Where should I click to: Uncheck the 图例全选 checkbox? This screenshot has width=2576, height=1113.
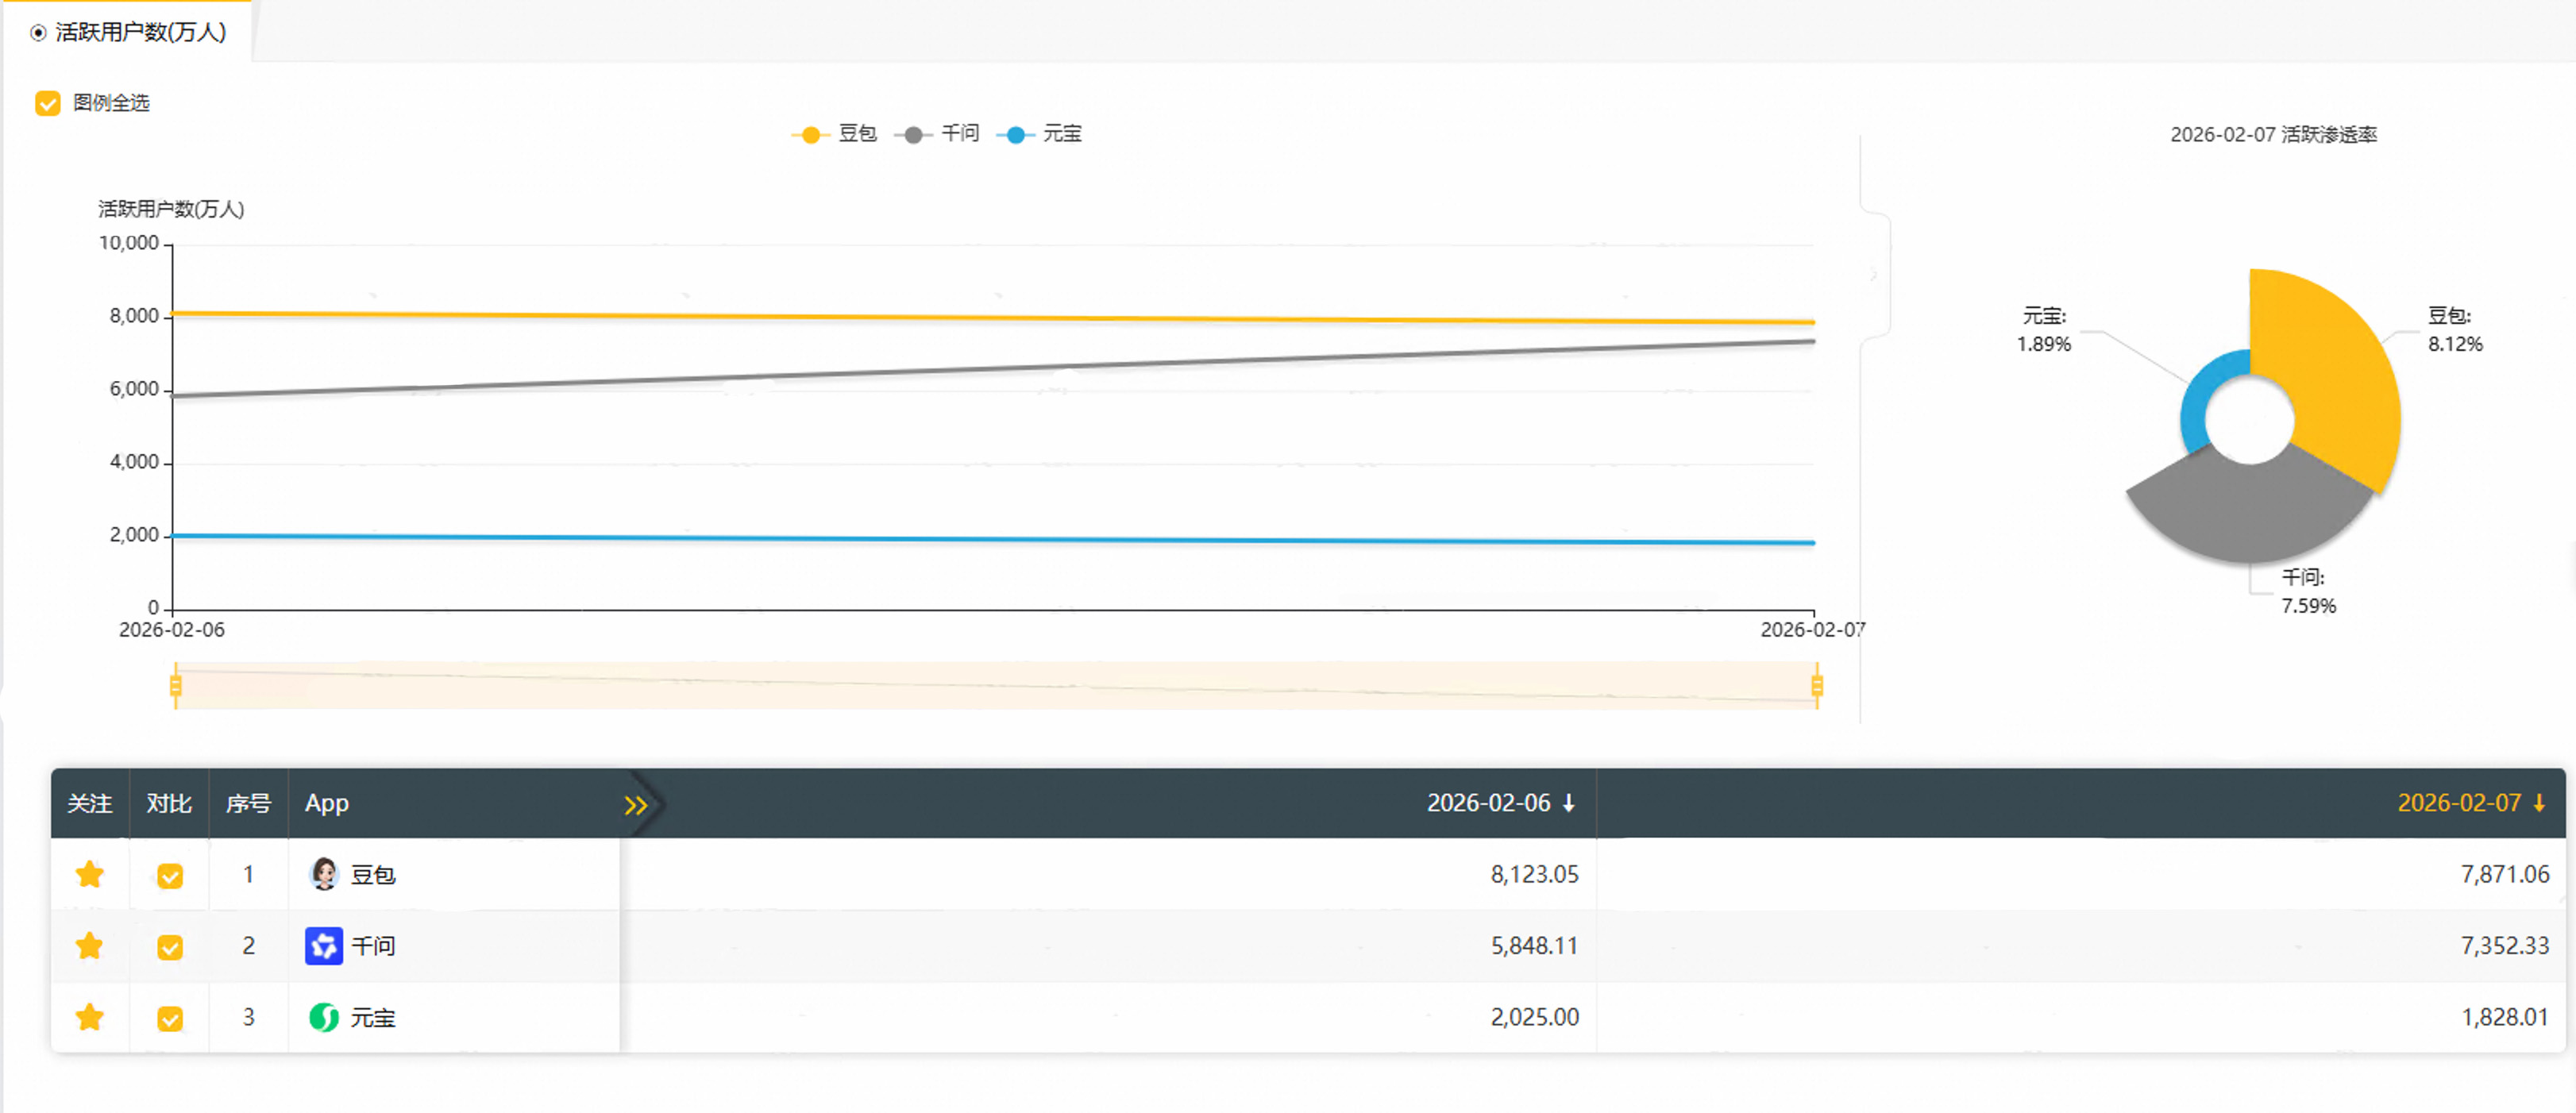47,103
